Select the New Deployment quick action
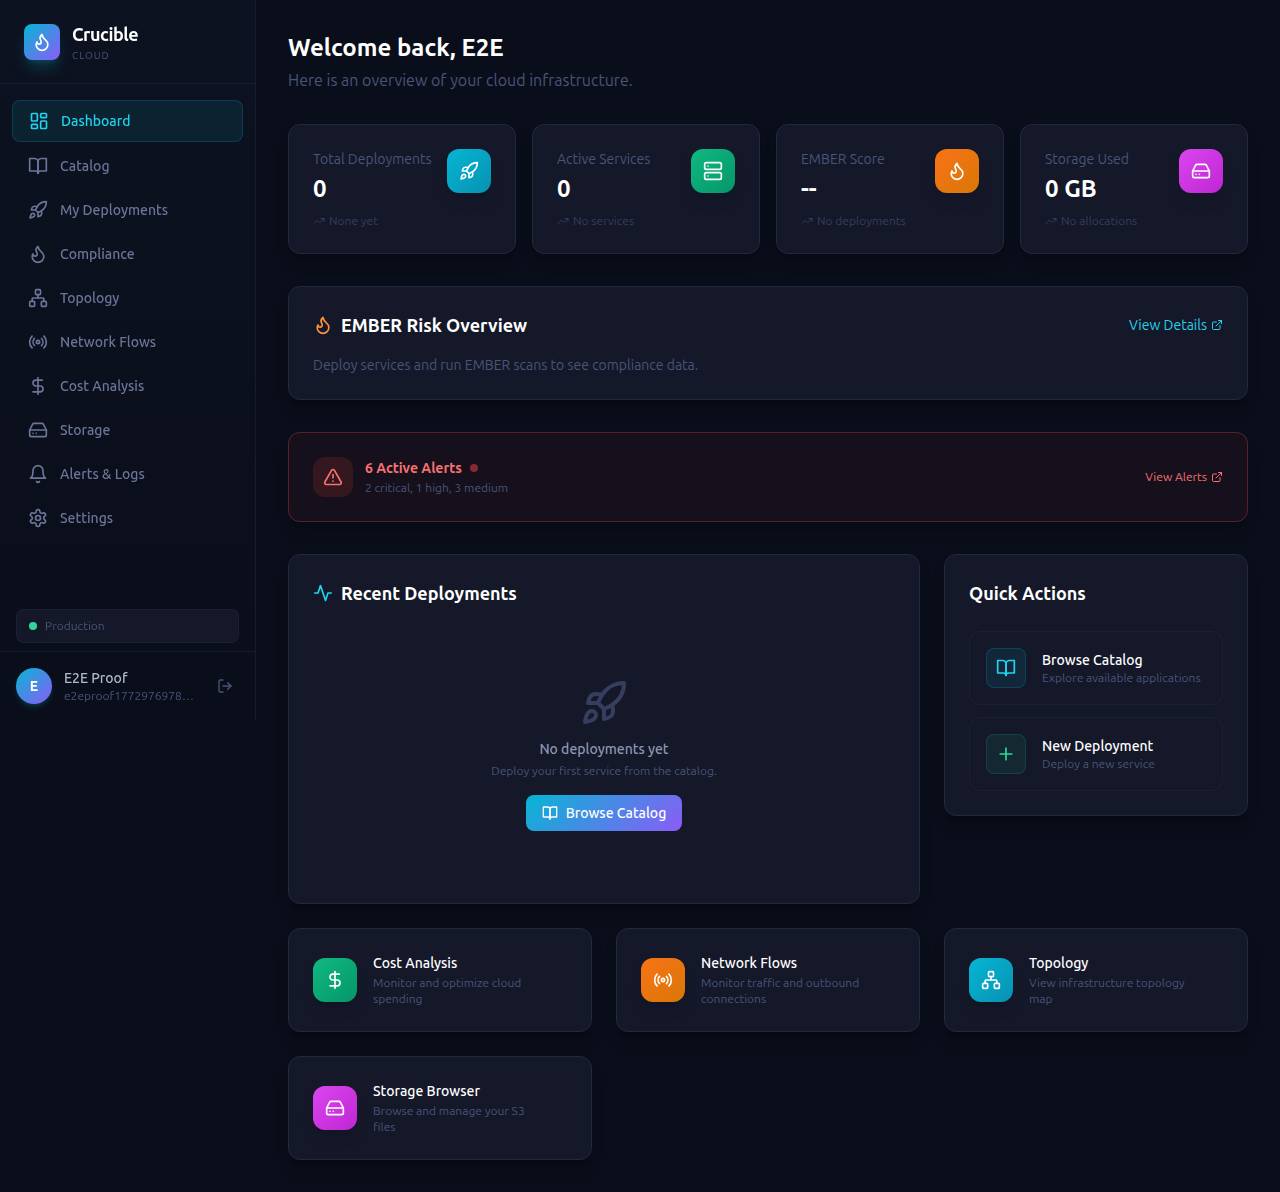The height and width of the screenshot is (1192, 1280). click(x=1095, y=754)
